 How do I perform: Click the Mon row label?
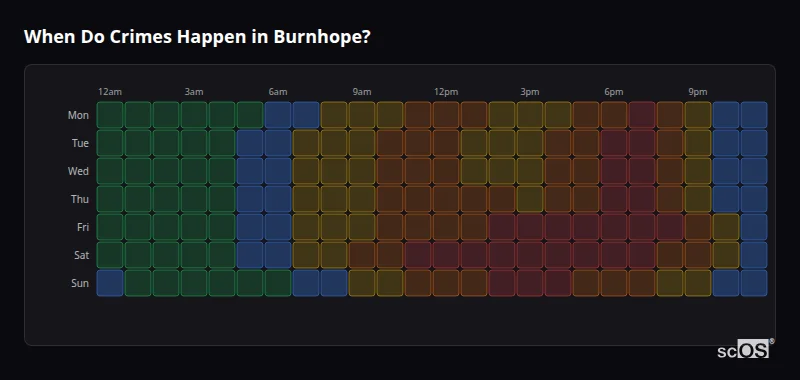click(78, 115)
